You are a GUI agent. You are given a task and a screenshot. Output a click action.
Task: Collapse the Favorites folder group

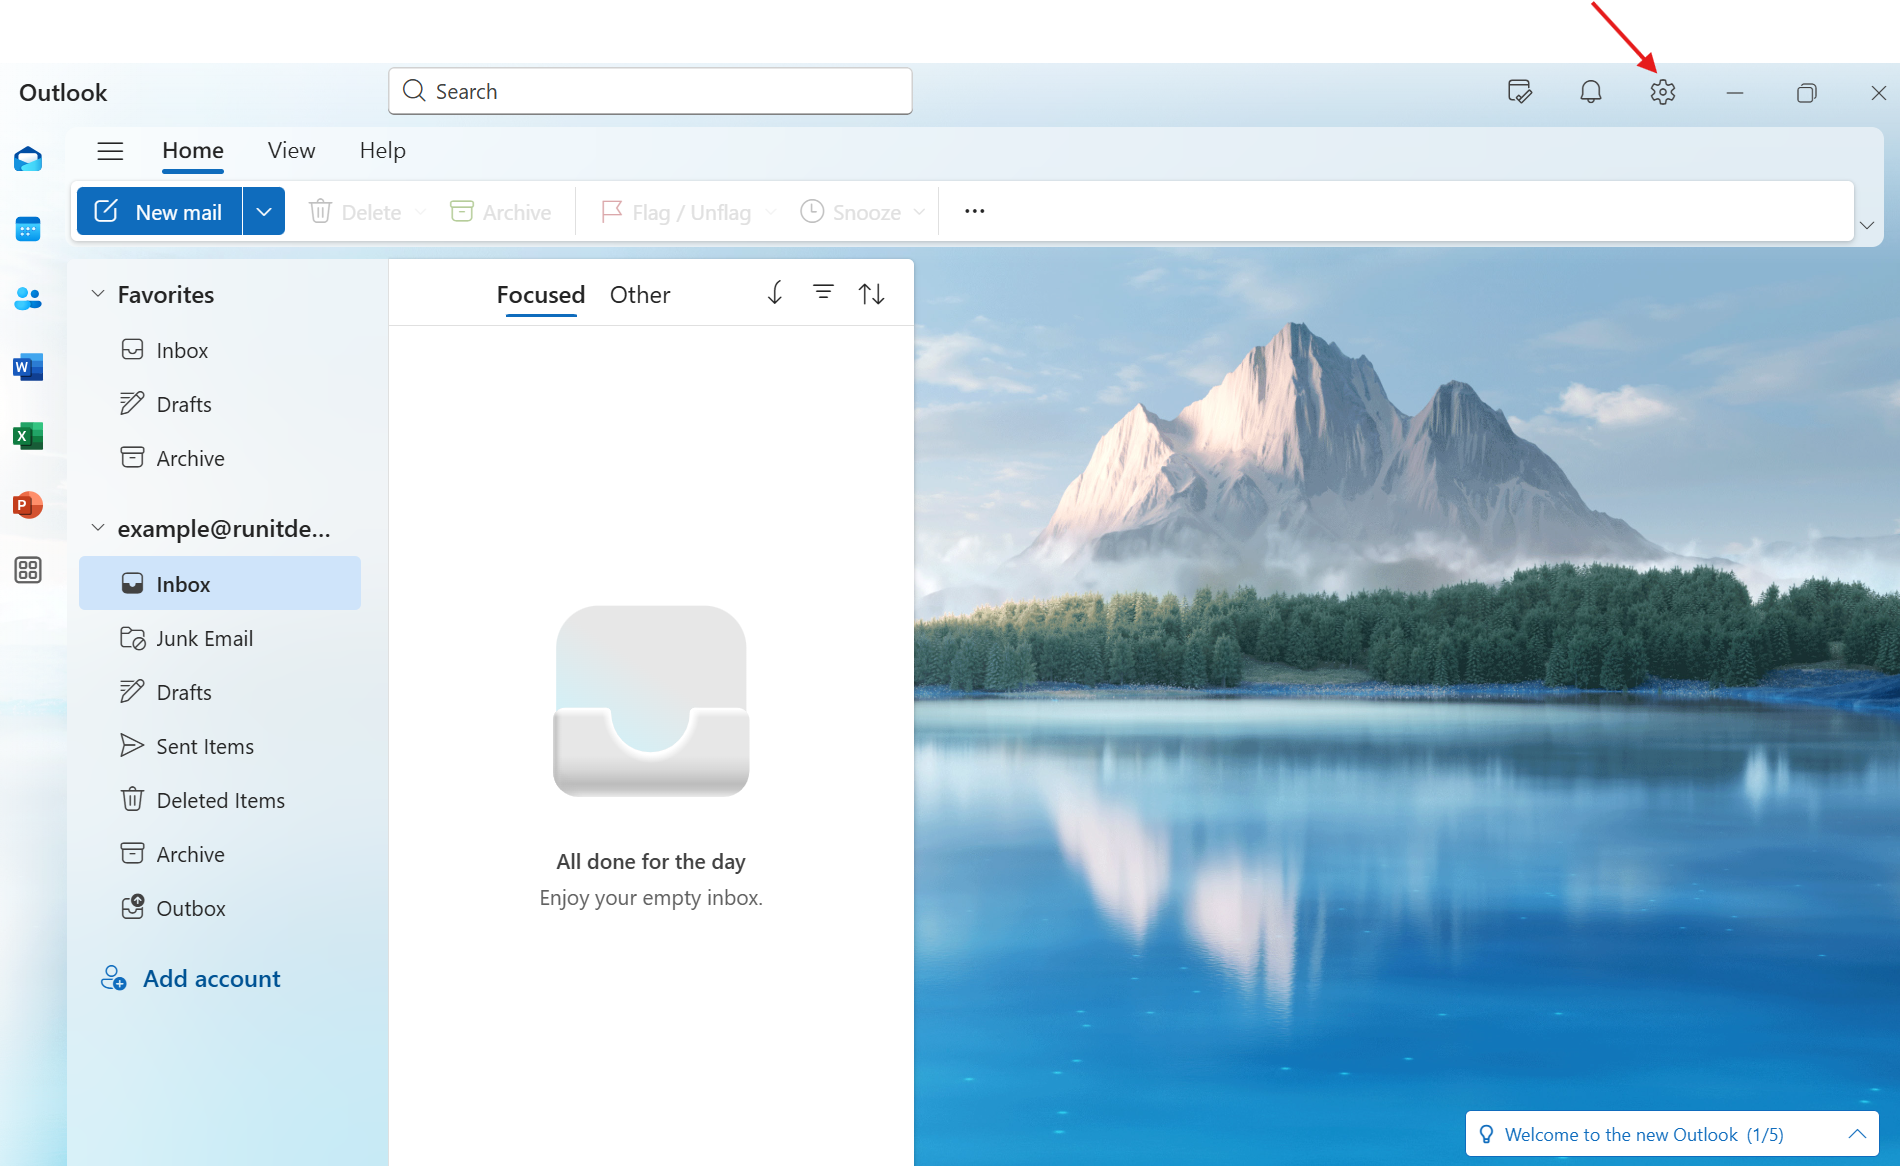[98, 294]
